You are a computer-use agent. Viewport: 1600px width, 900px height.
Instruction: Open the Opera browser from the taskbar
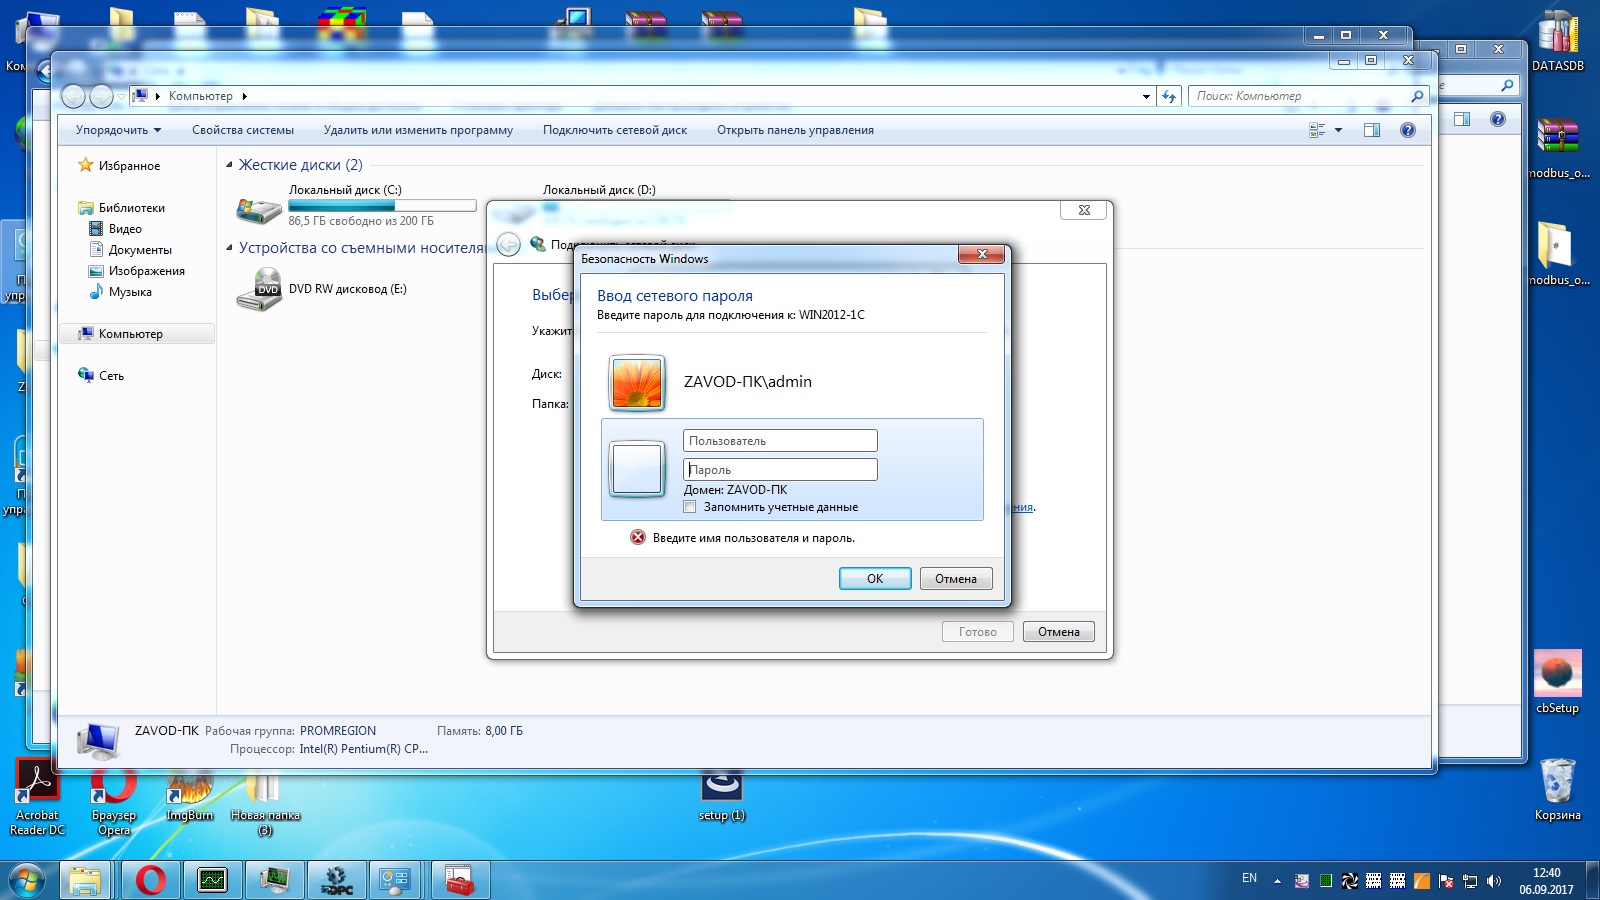click(151, 880)
